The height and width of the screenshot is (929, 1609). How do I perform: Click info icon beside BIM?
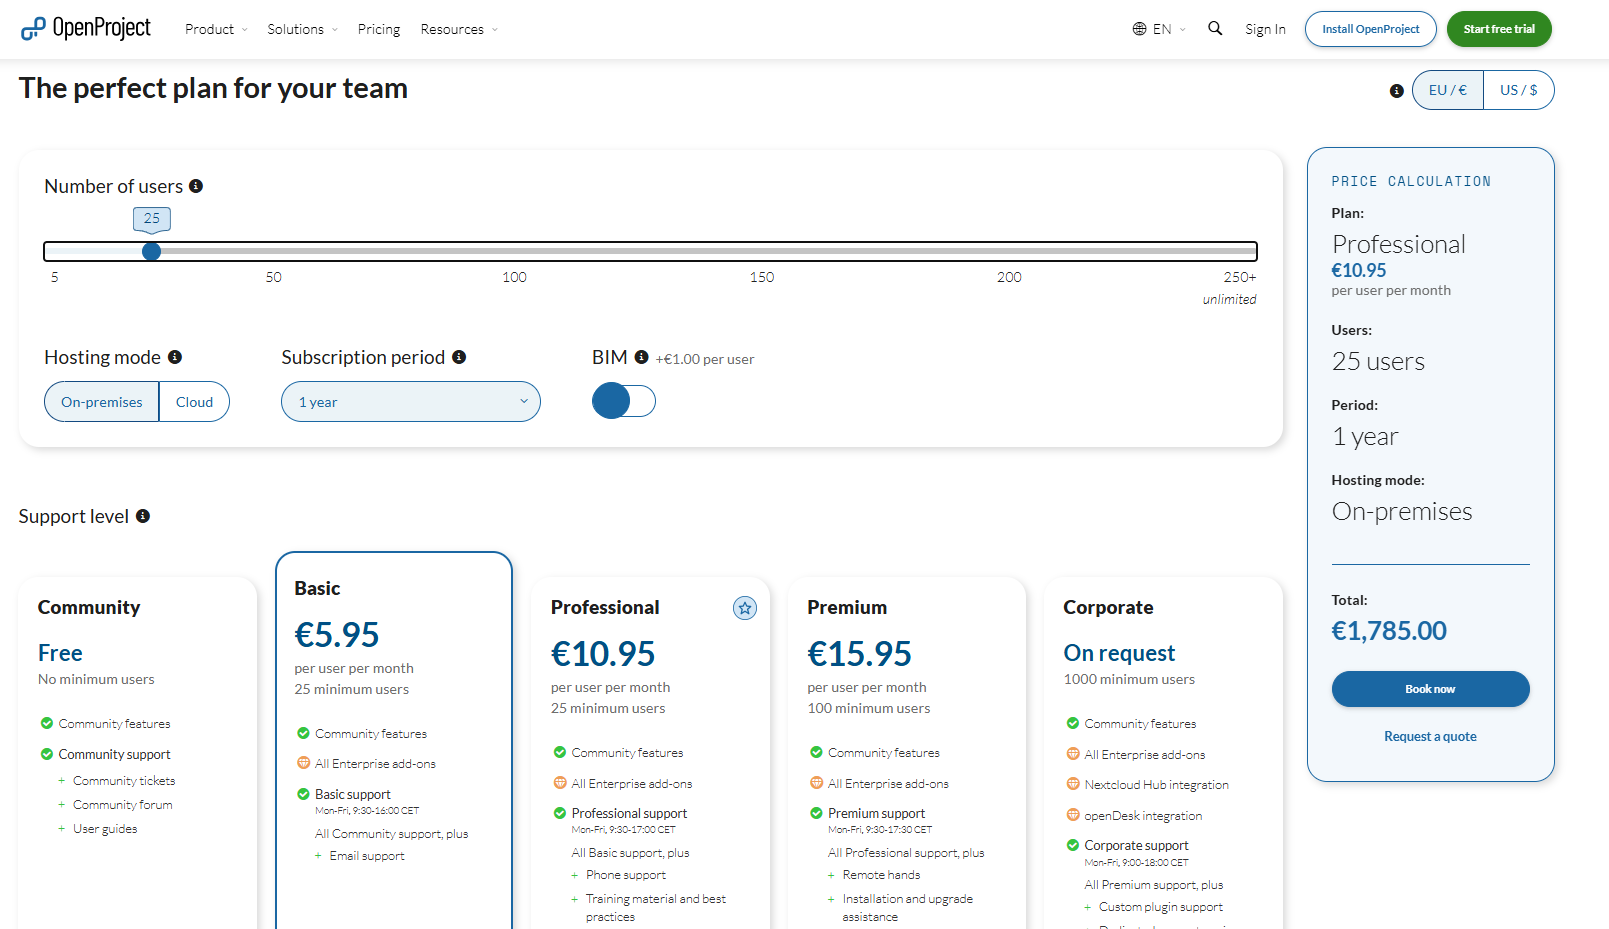642,357
